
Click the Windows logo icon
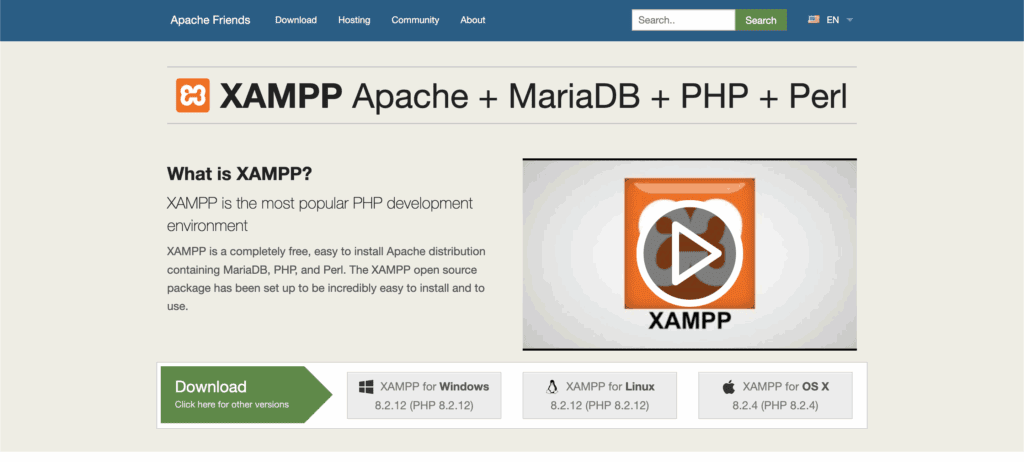pos(366,387)
